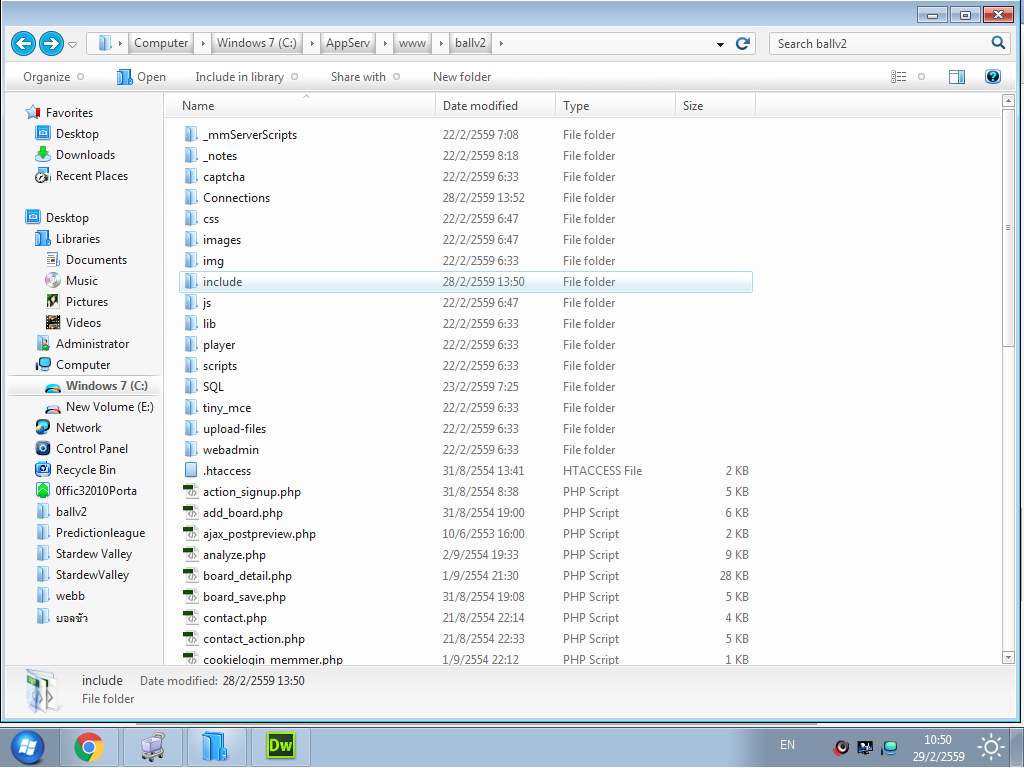This screenshot has height=768, width=1024.
Task: Open the Windows Start menu
Action: pyautogui.click(x=27, y=747)
